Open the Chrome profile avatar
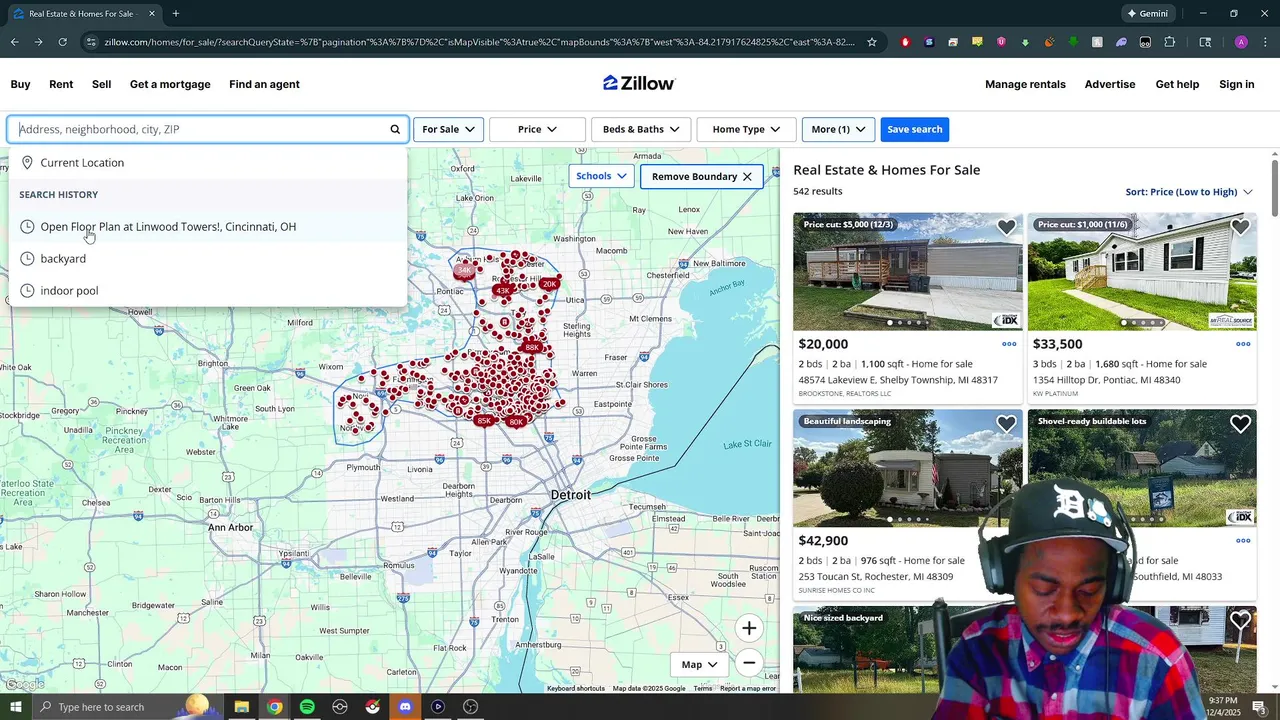The image size is (1280, 720). 1241,42
